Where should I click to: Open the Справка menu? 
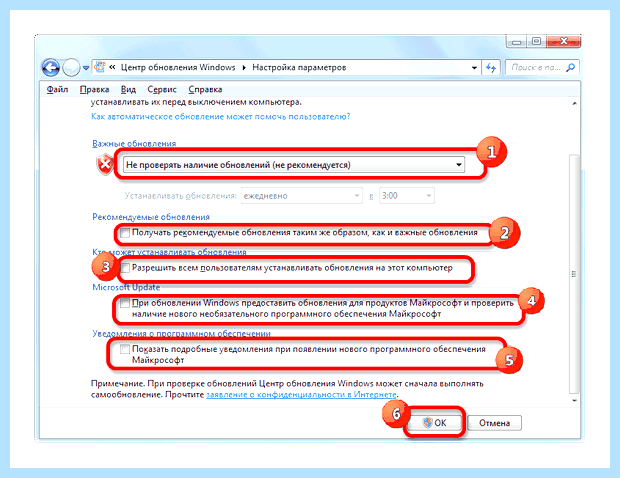[x=205, y=89]
